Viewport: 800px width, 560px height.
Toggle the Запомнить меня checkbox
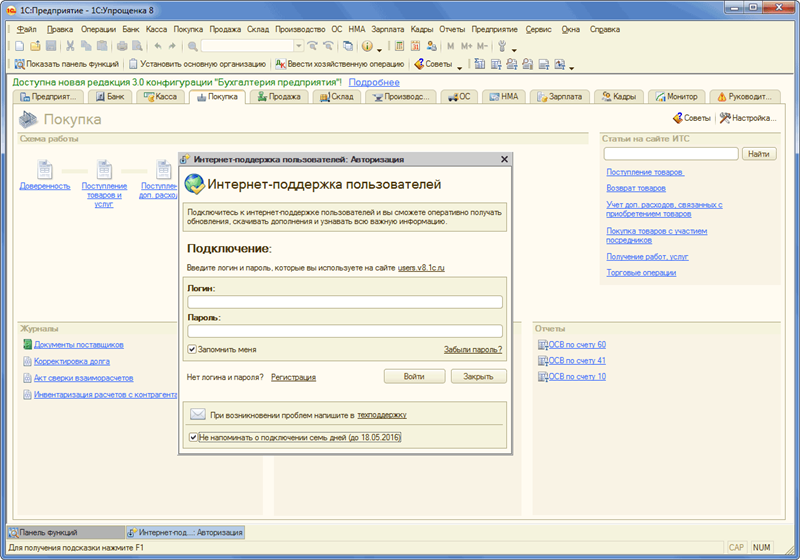click(x=192, y=350)
